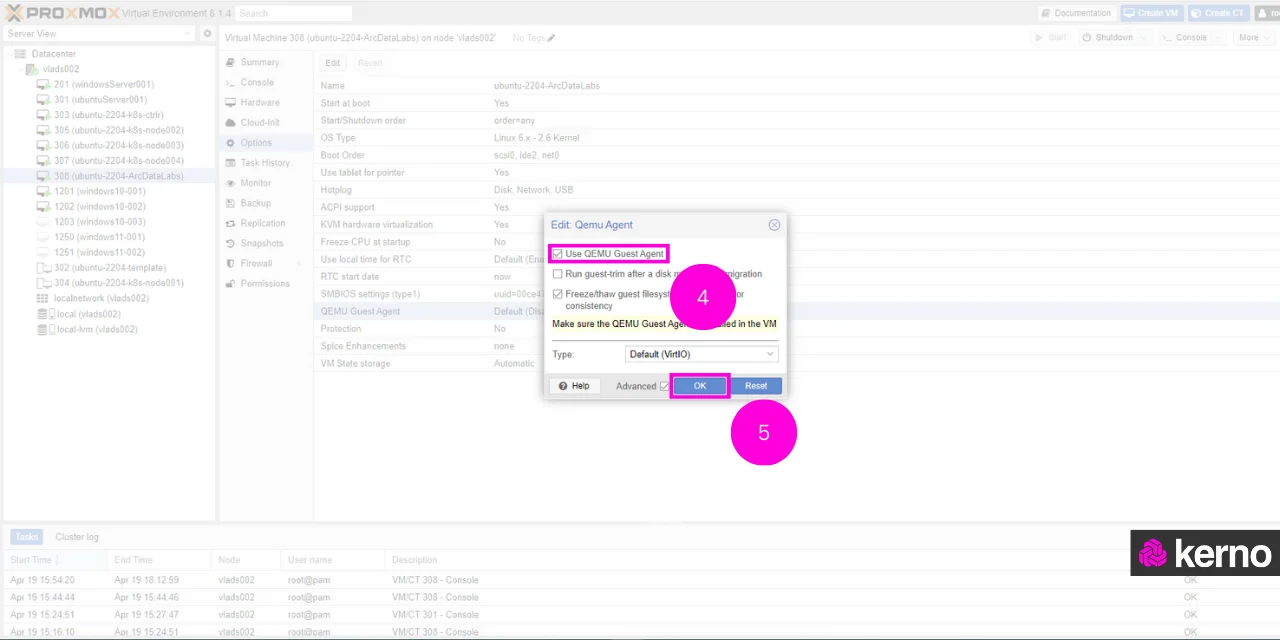
Task: Toggle Freeze/thaw guest filesystems checkbox
Action: (x=557, y=295)
